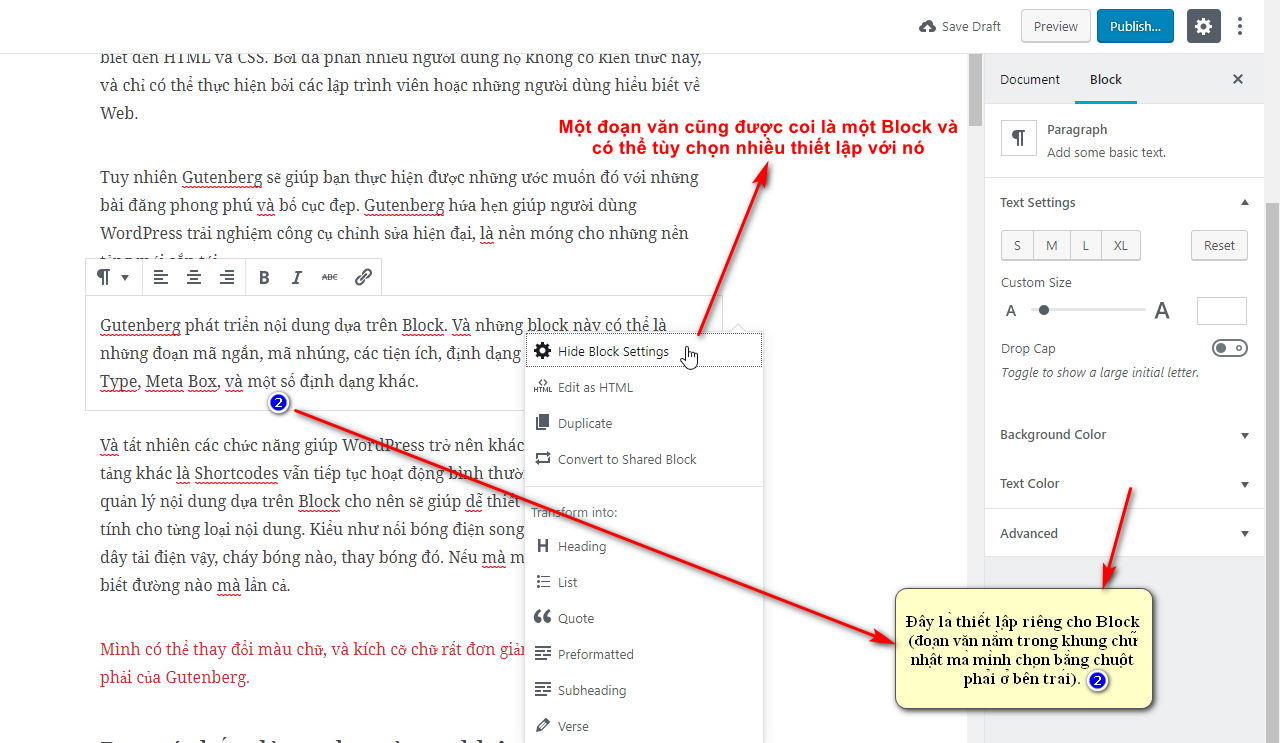Click the List transform icon
This screenshot has height=743, width=1280.
[543, 582]
